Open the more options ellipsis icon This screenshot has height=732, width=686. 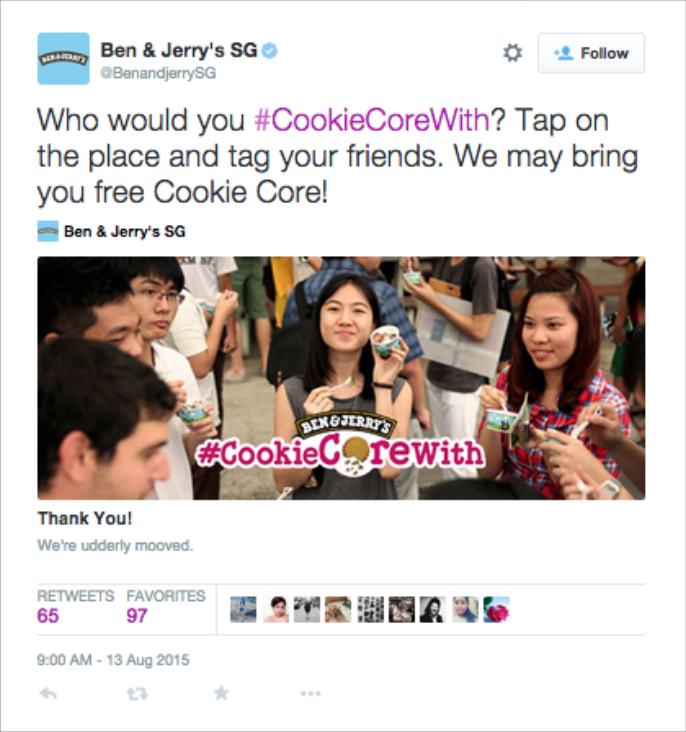tap(311, 693)
